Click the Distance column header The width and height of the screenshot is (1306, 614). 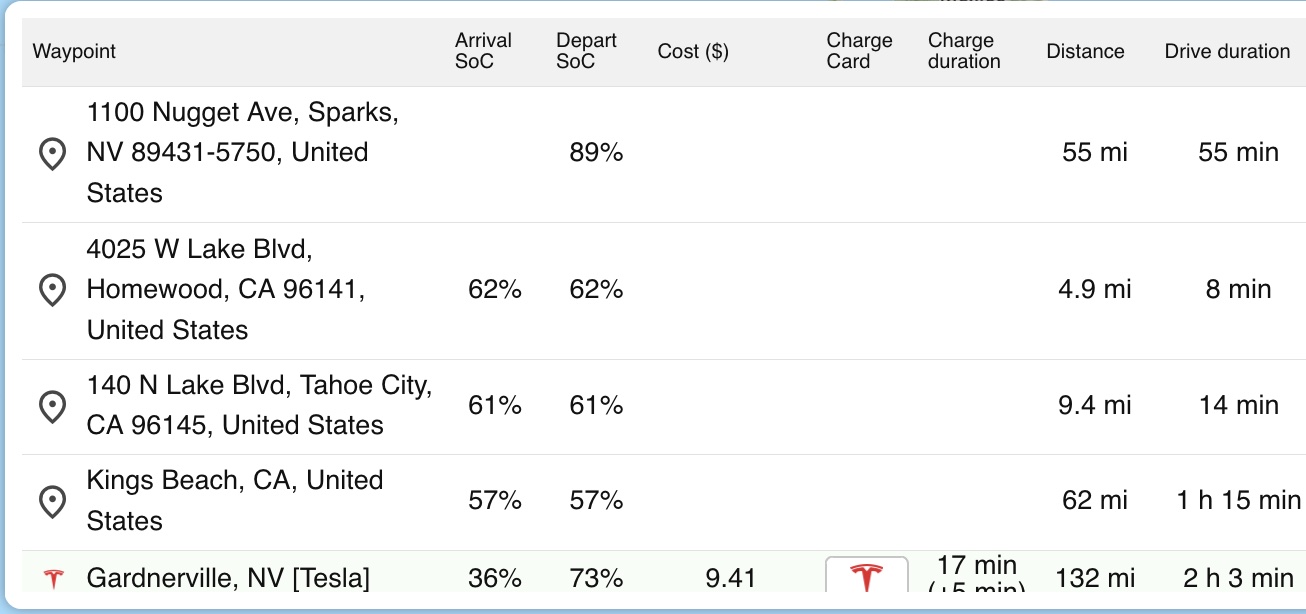1085,51
